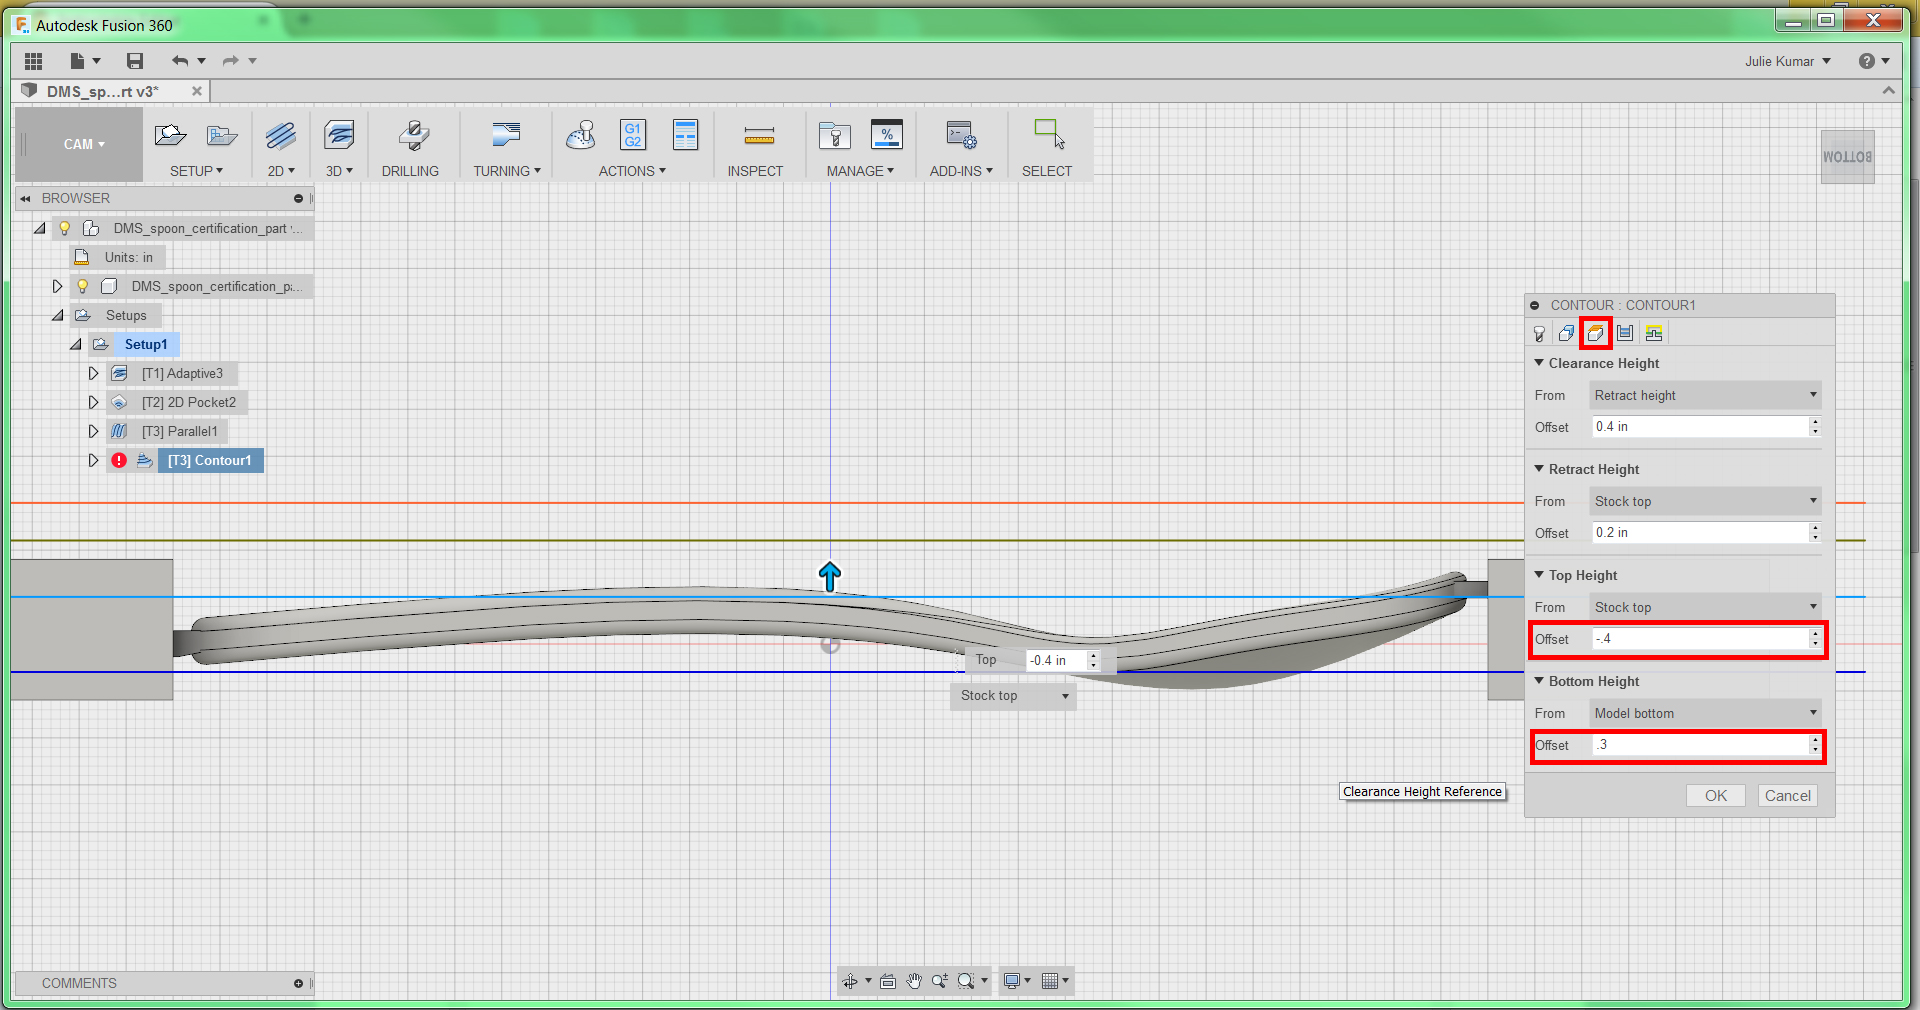Click the canvas Top value field

[x=1056, y=661]
